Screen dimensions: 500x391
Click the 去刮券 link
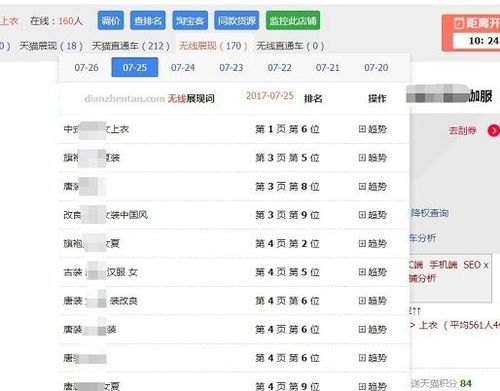coord(462,130)
